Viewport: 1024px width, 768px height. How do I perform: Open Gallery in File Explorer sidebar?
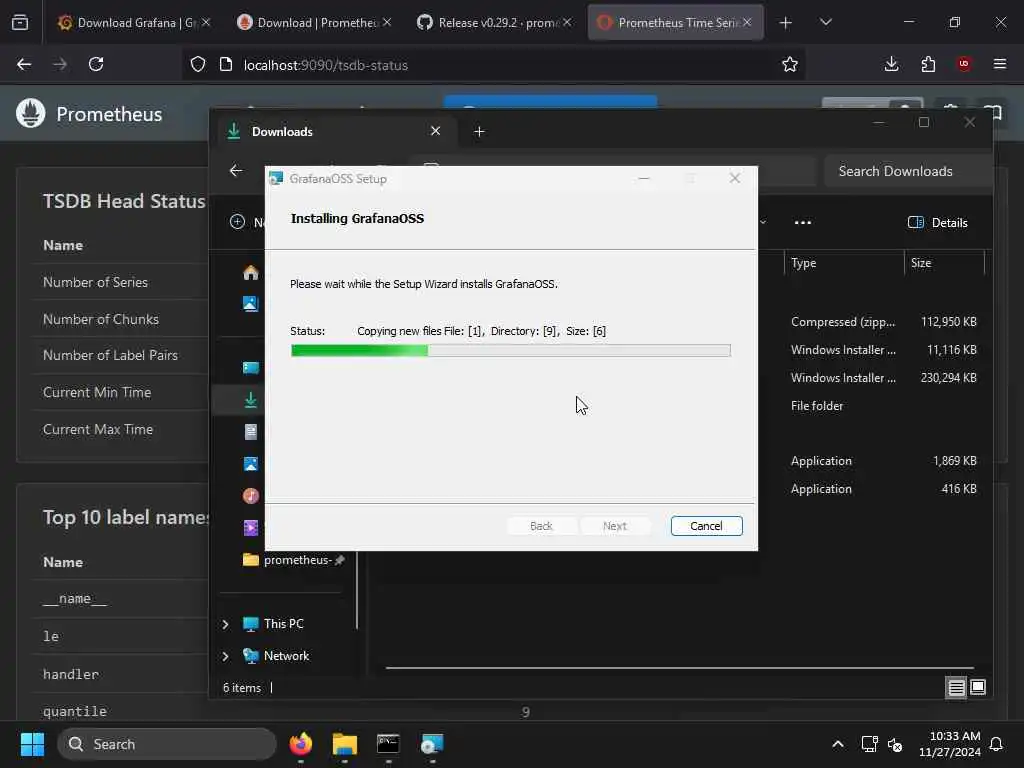pos(251,304)
